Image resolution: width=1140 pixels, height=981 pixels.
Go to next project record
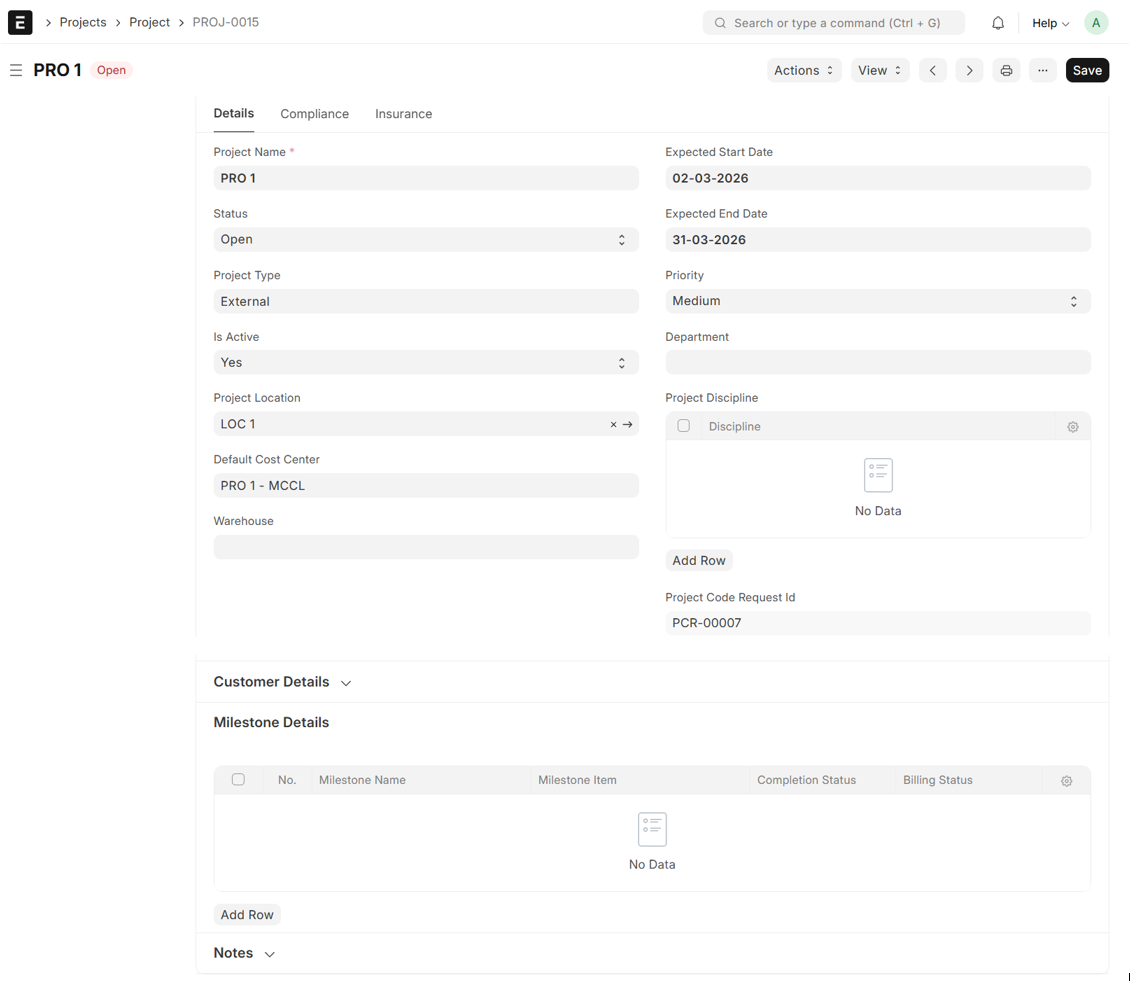tap(968, 70)
